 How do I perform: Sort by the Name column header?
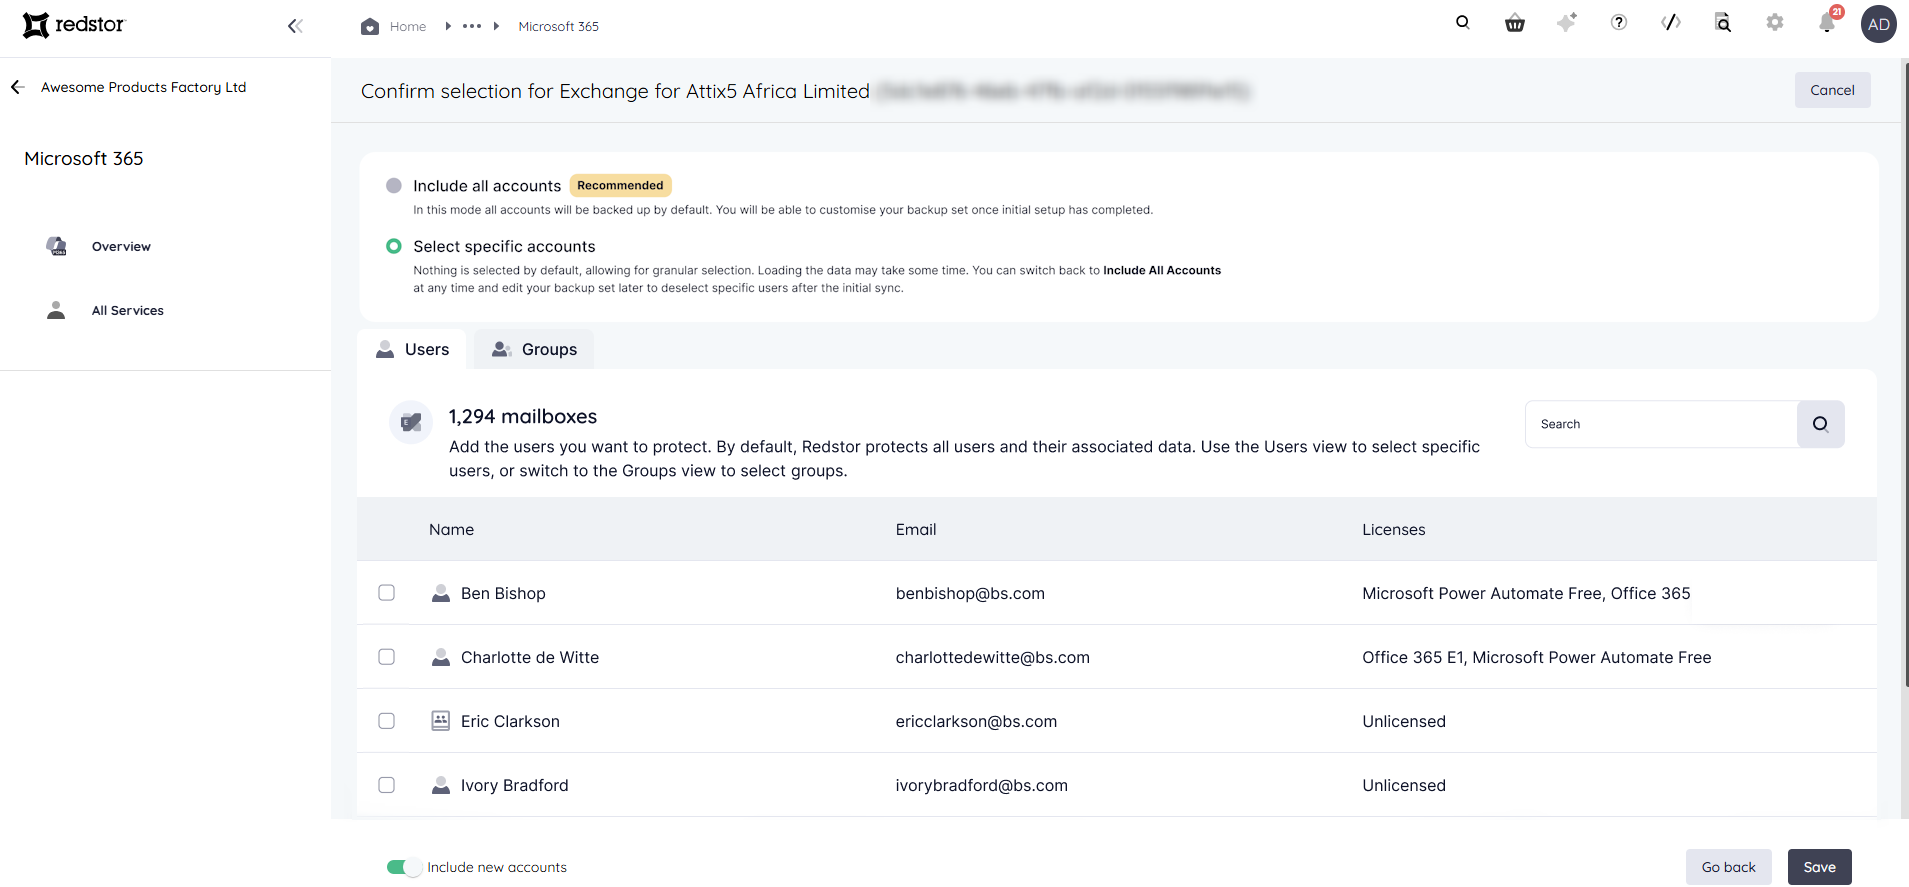[x=451, y=530]
